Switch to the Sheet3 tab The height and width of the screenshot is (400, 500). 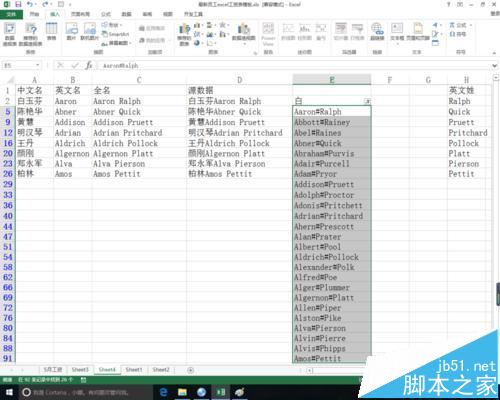click(80, 370)
